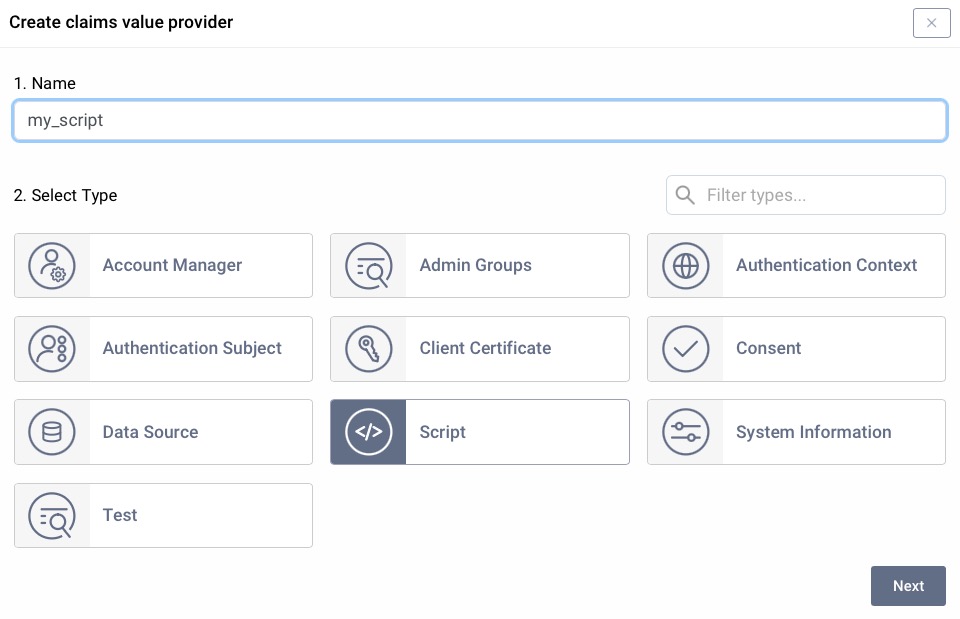Click the magnifying glass in filter box
Image resolution: width=960 pixels, height=619 pixels.
point(685,195)
